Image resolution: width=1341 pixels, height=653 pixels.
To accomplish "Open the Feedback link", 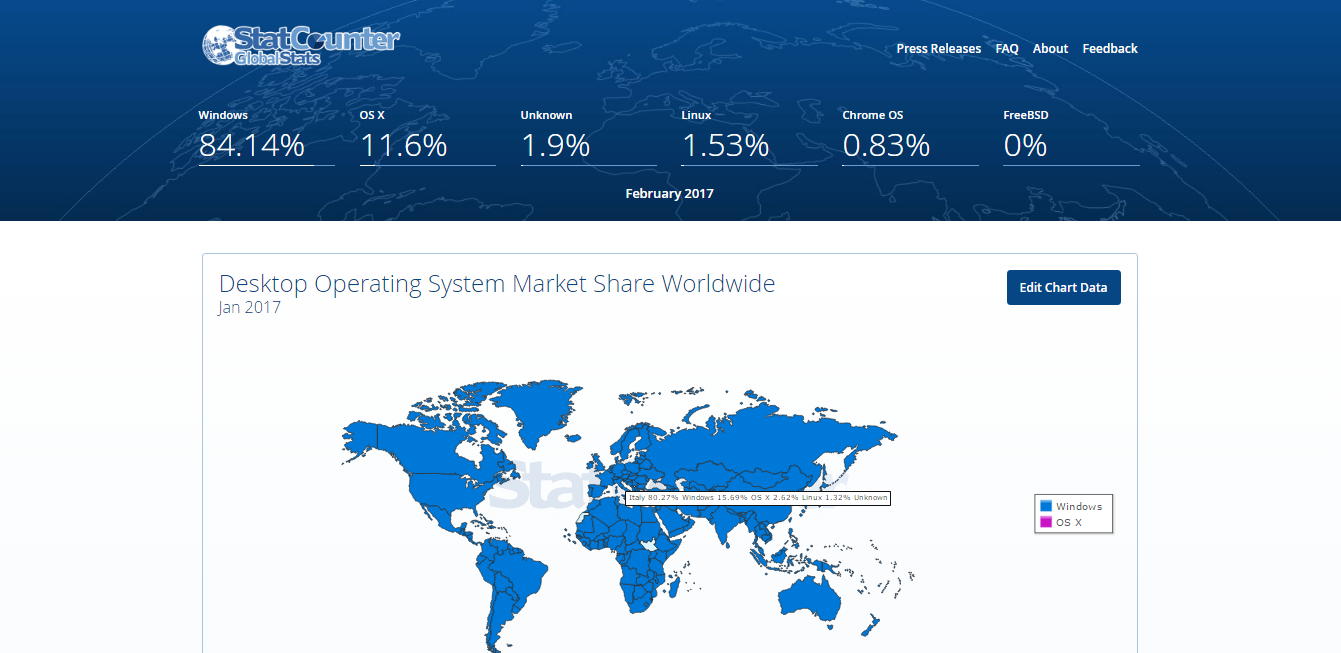I will pyautogui.click(x=1110, y=48).
